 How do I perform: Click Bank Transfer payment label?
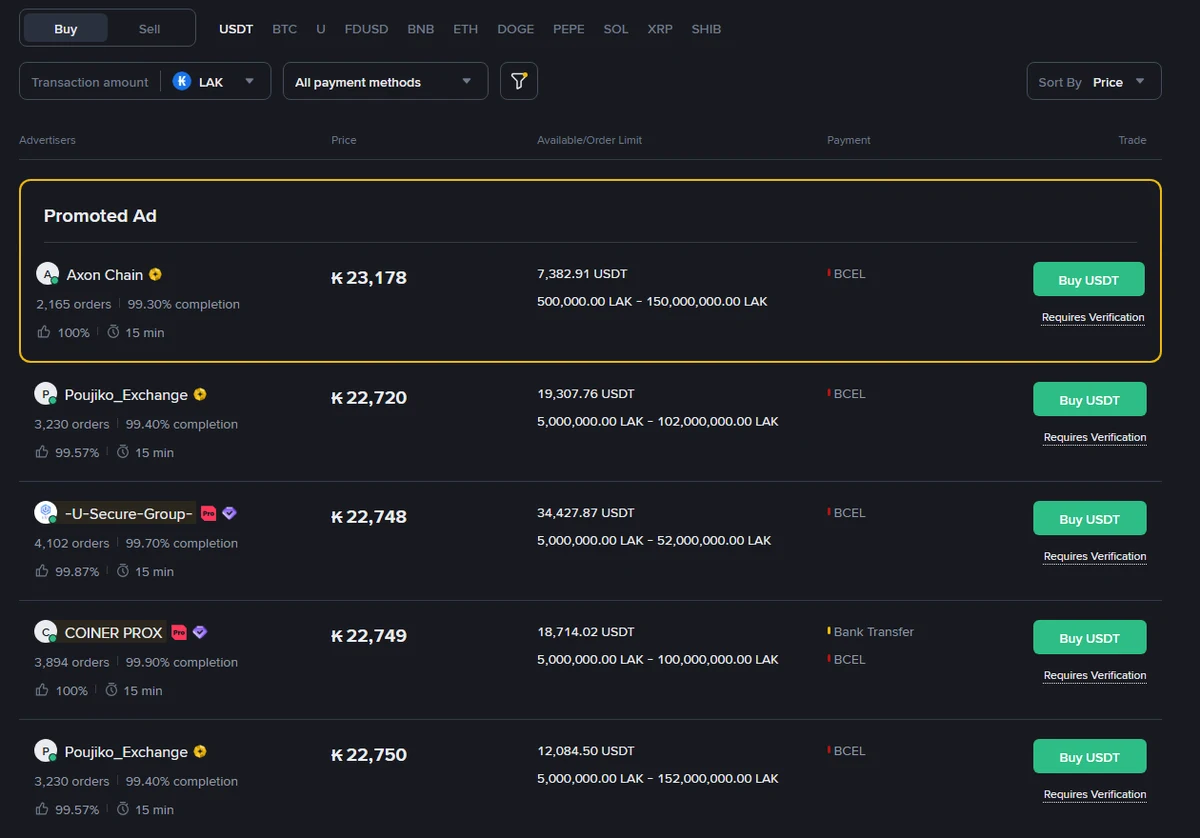(874, 632)
